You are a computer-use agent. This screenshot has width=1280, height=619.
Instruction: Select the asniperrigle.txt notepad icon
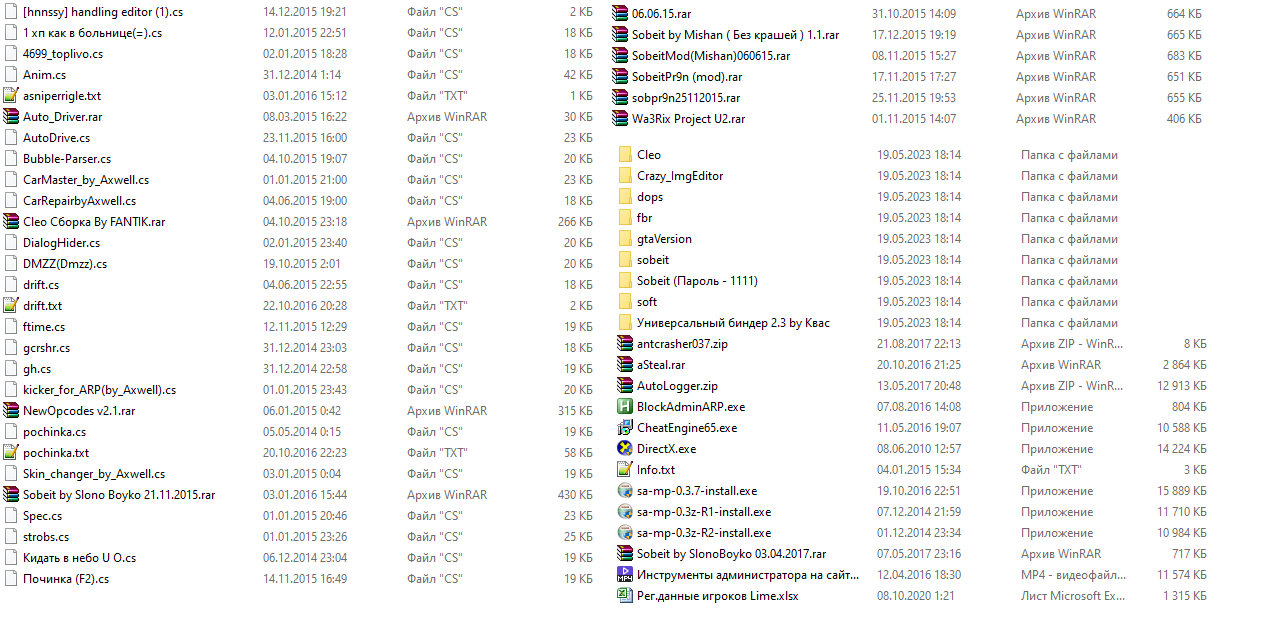[11, 96]
